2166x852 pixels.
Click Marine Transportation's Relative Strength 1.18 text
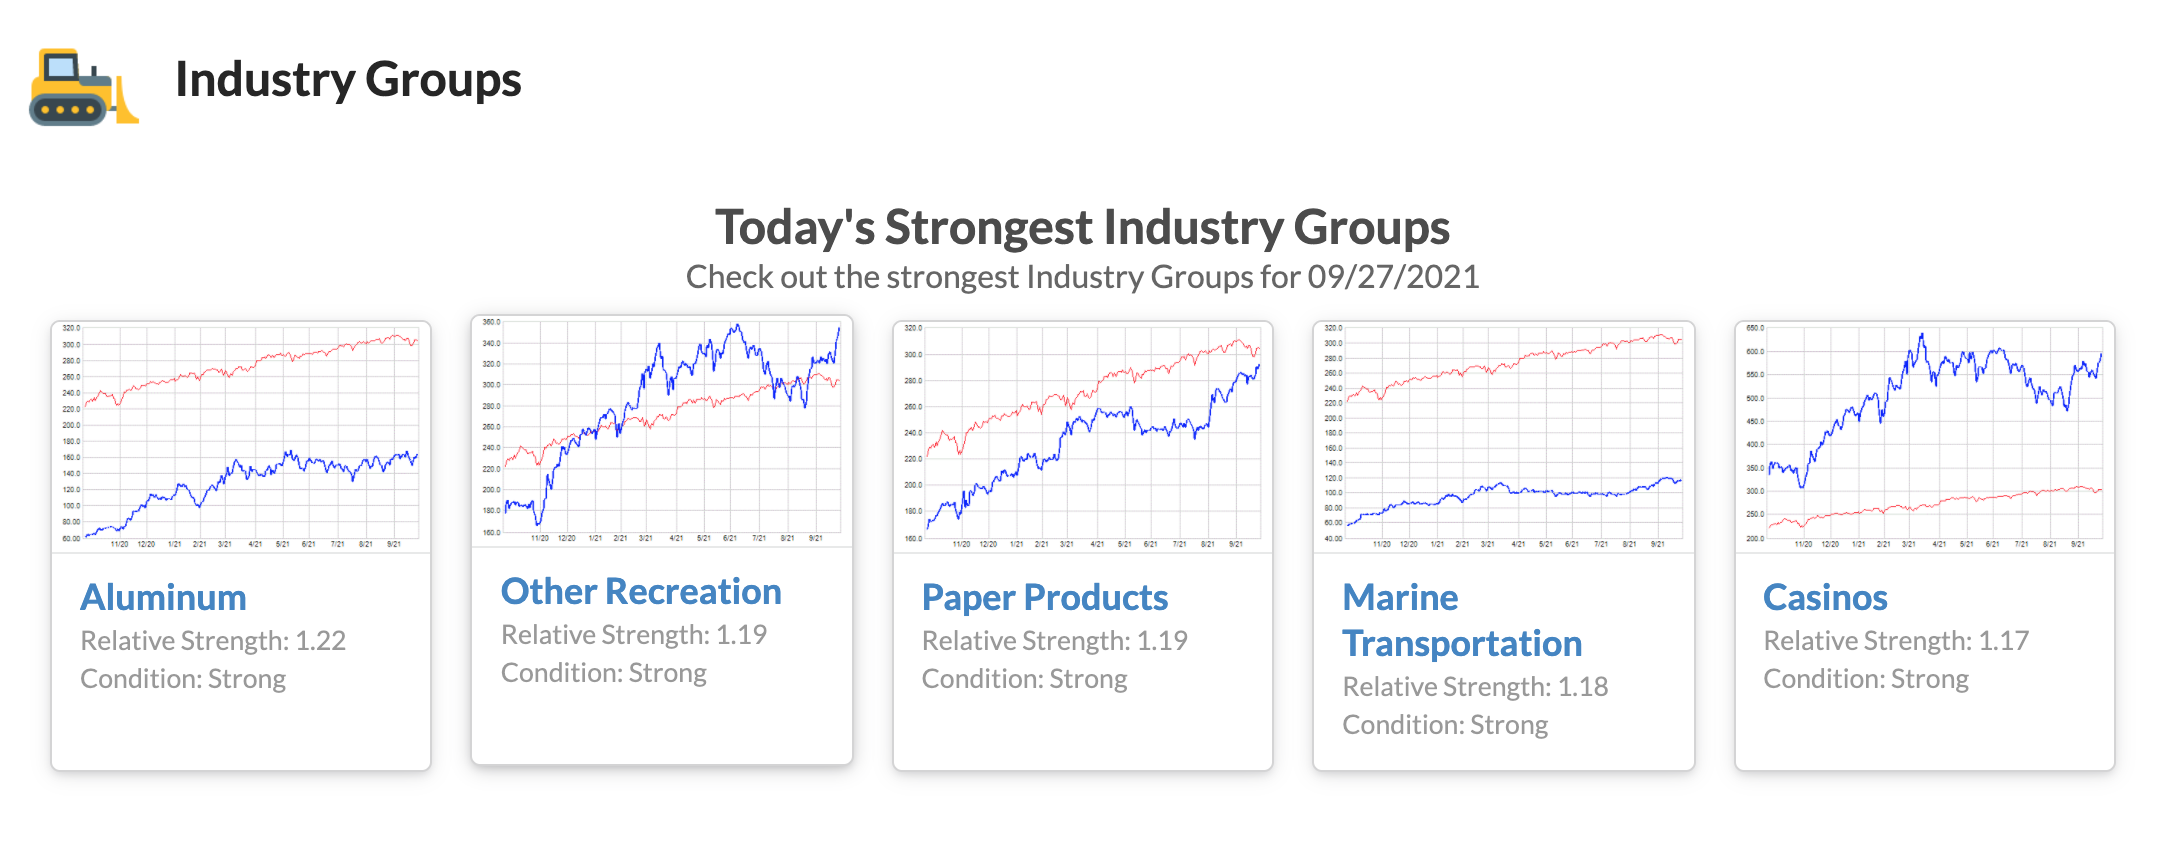[1475, 687]
